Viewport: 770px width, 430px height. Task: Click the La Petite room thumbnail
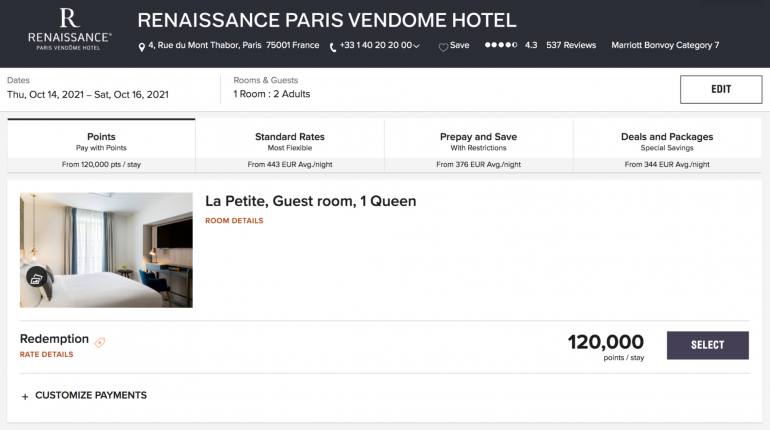(x=106, y=250)
